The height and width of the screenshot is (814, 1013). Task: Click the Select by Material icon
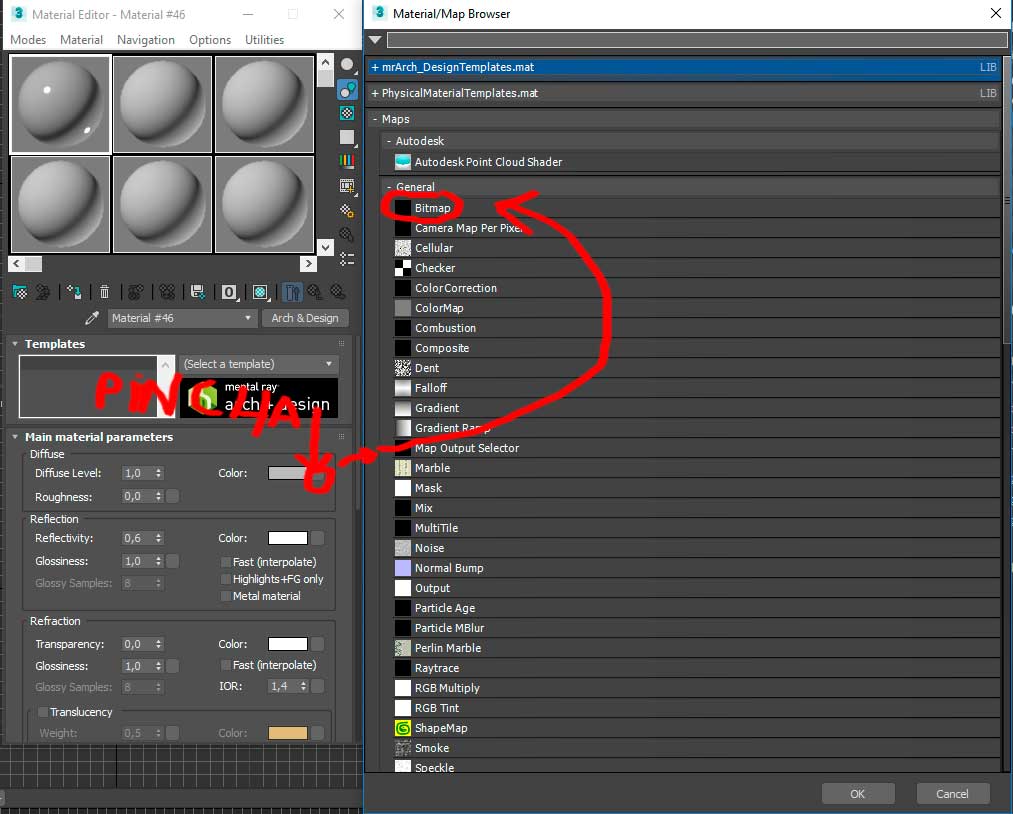coord(348,235)
